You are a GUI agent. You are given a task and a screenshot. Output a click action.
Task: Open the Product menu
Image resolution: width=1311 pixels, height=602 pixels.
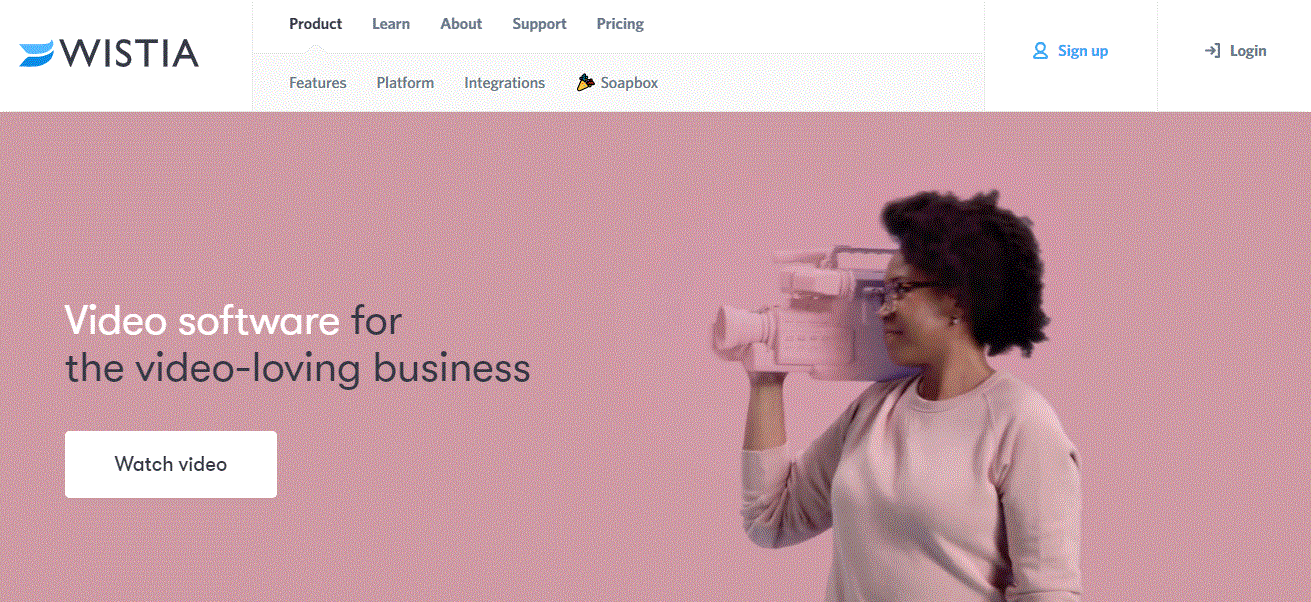tap(316, 24)
